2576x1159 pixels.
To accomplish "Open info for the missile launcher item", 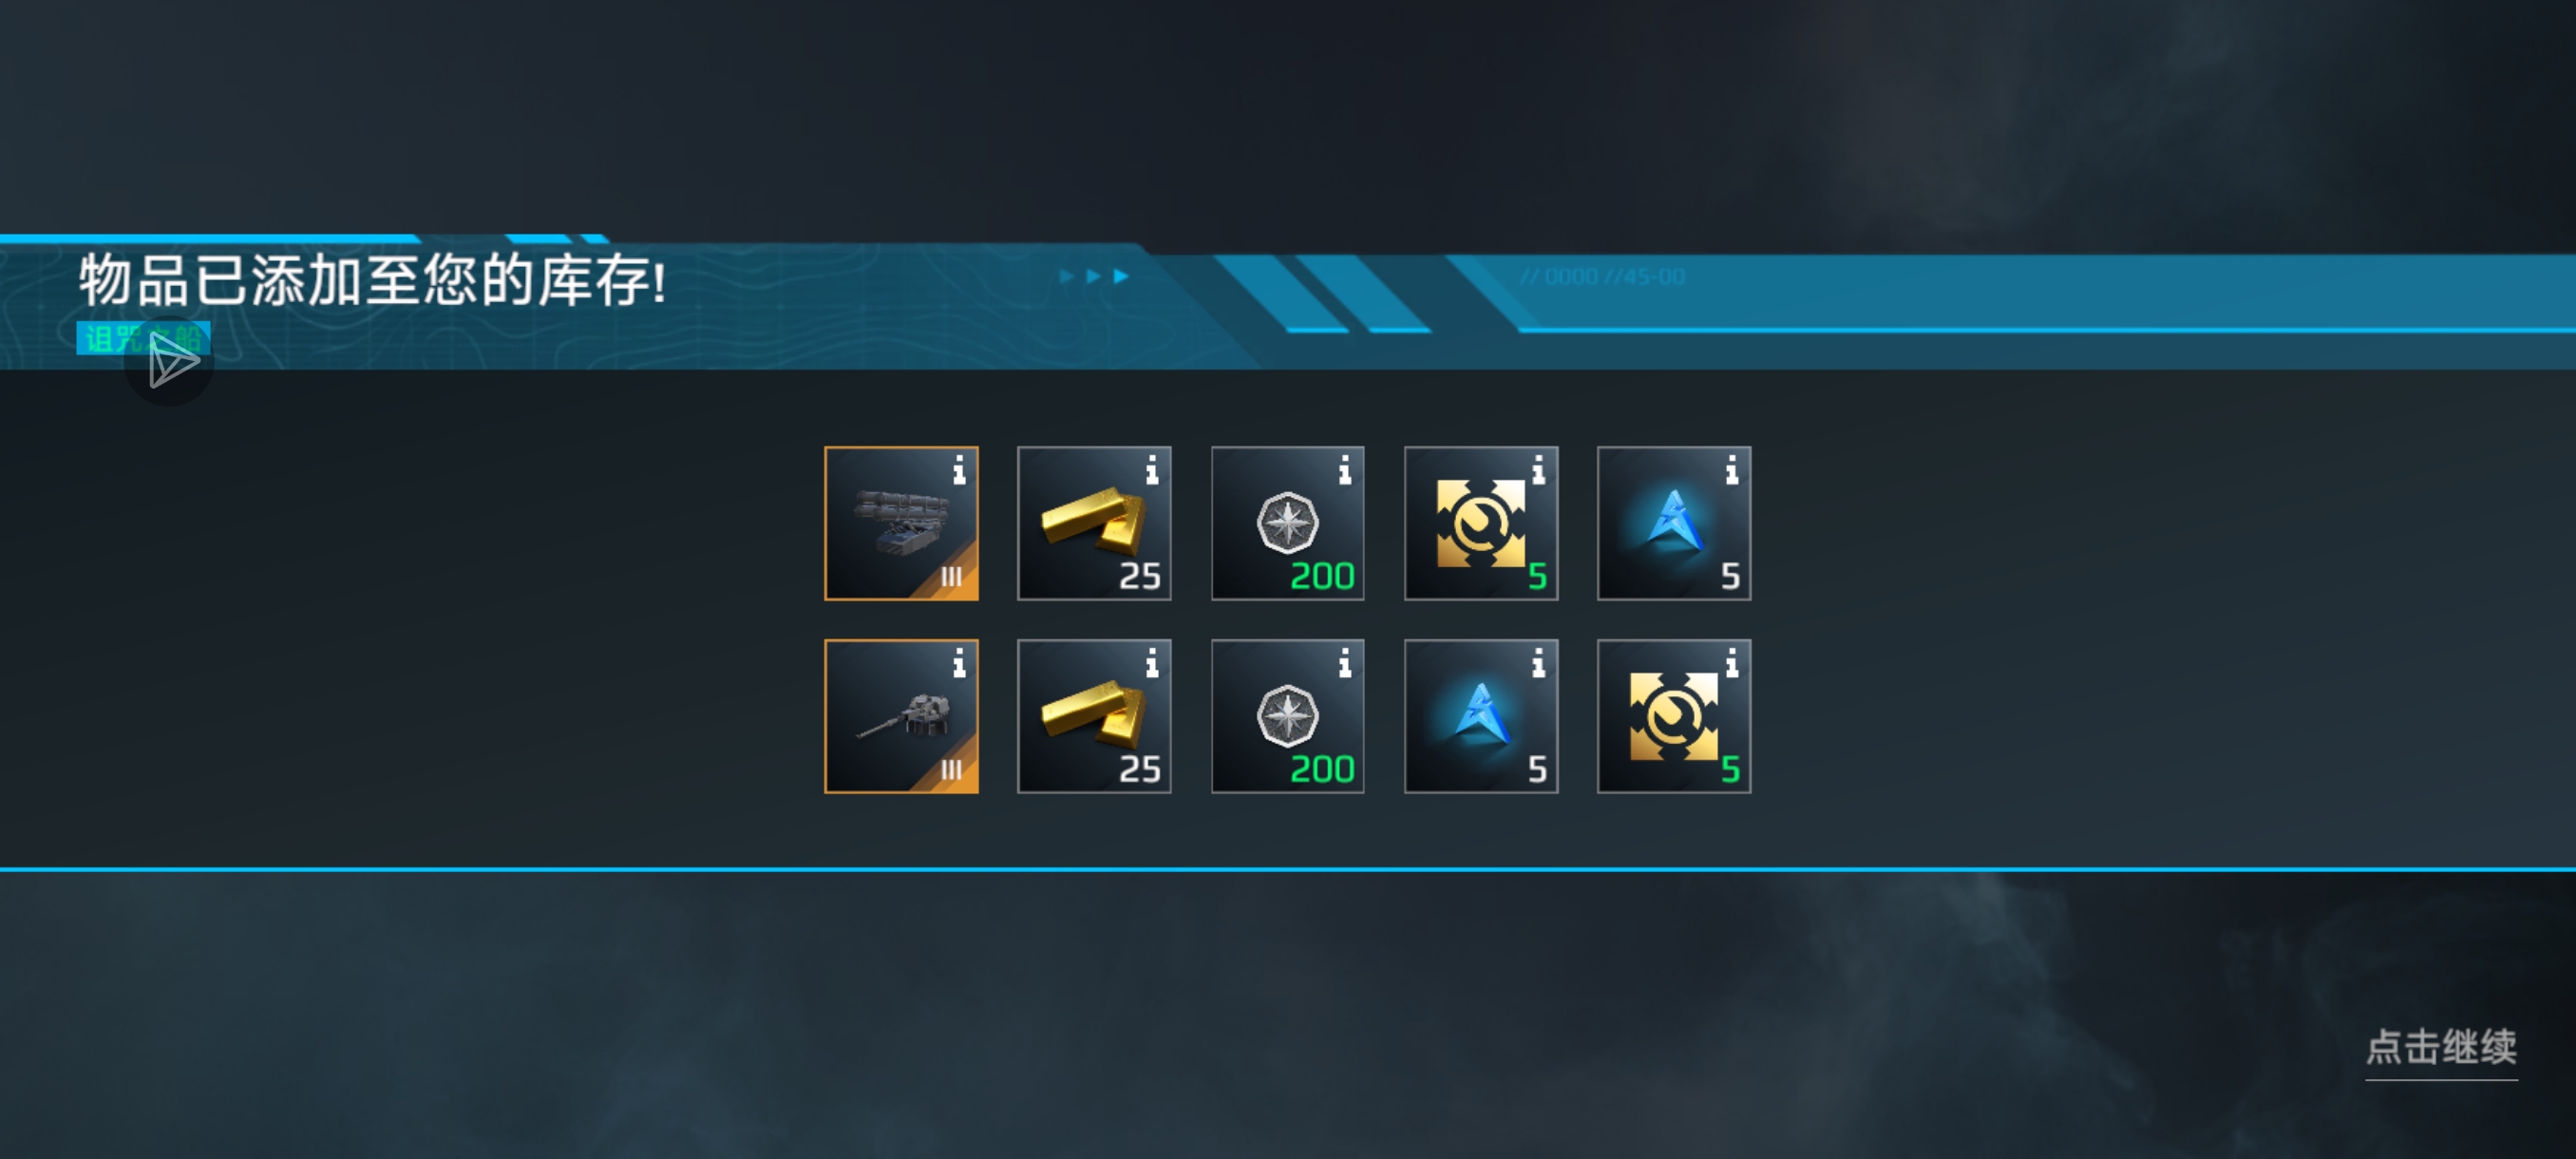I will pyautogui.click(x=959, y=469).
